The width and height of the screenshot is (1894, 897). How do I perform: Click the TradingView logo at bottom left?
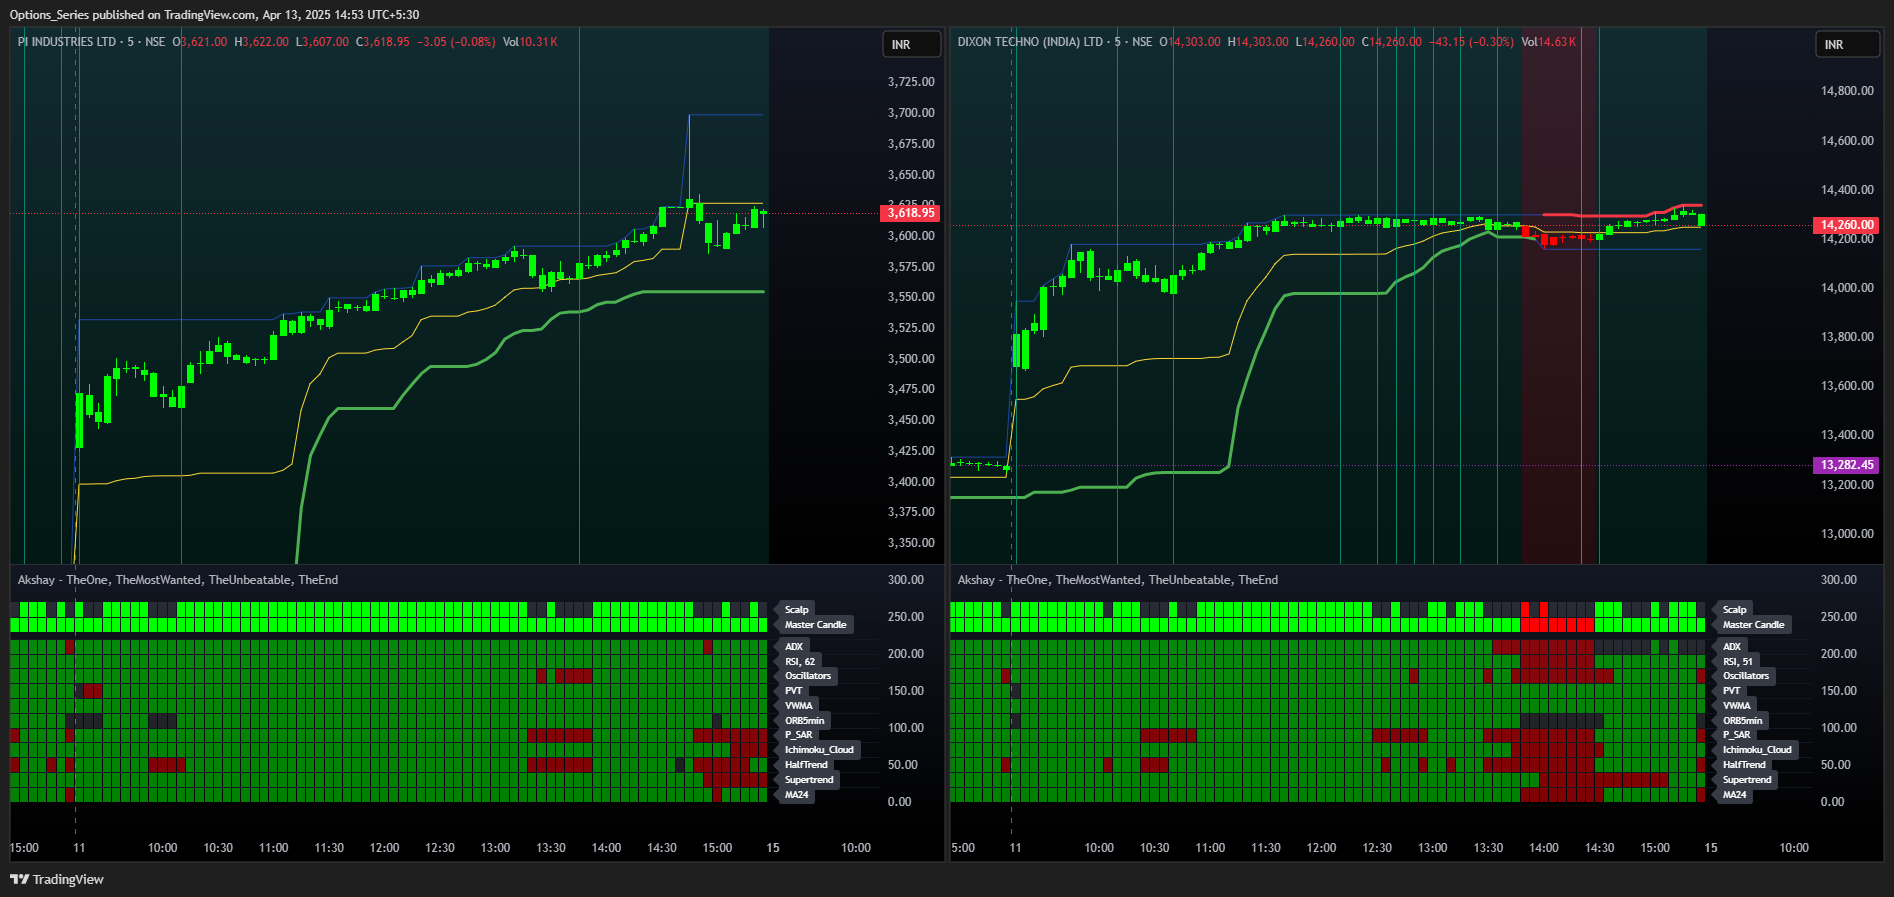pyautogui.click(x=57, y=879)
